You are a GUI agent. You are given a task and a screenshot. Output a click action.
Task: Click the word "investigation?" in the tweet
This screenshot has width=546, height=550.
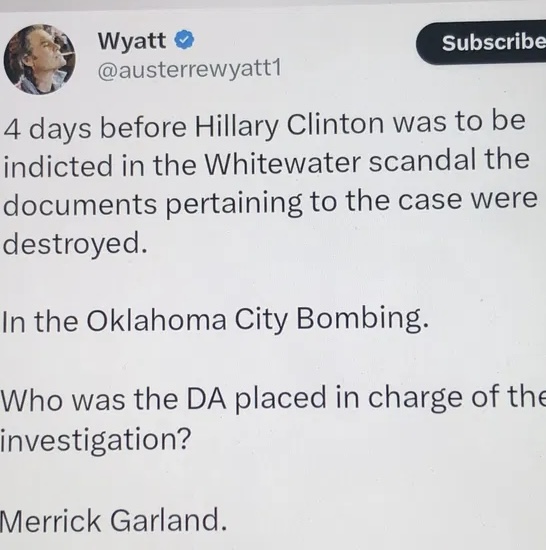click(96, 439)
